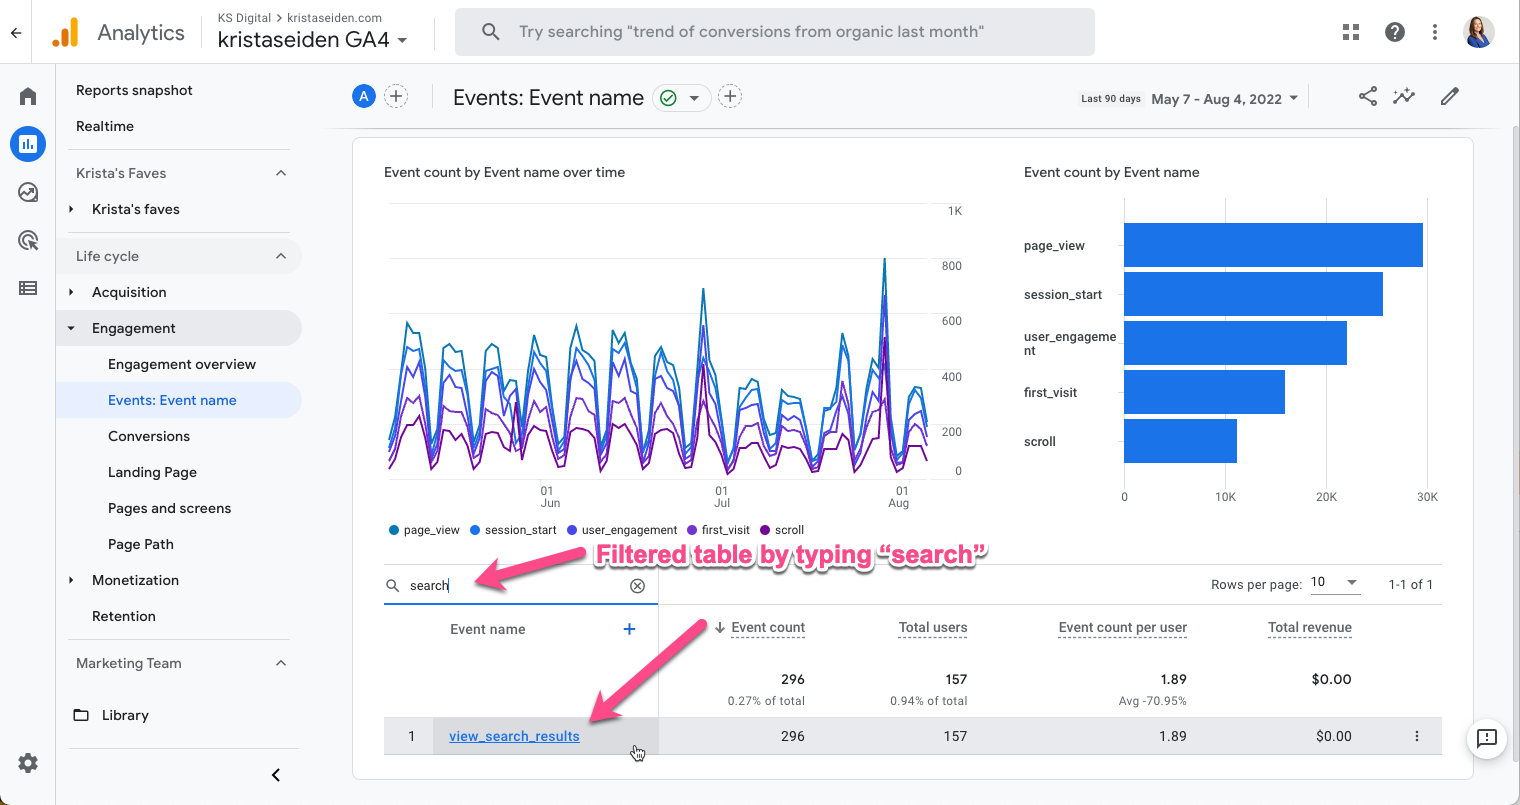Open the kristaseiden GA4 property selector
This screenshot has height=805, width=1520.
(313, 40)
